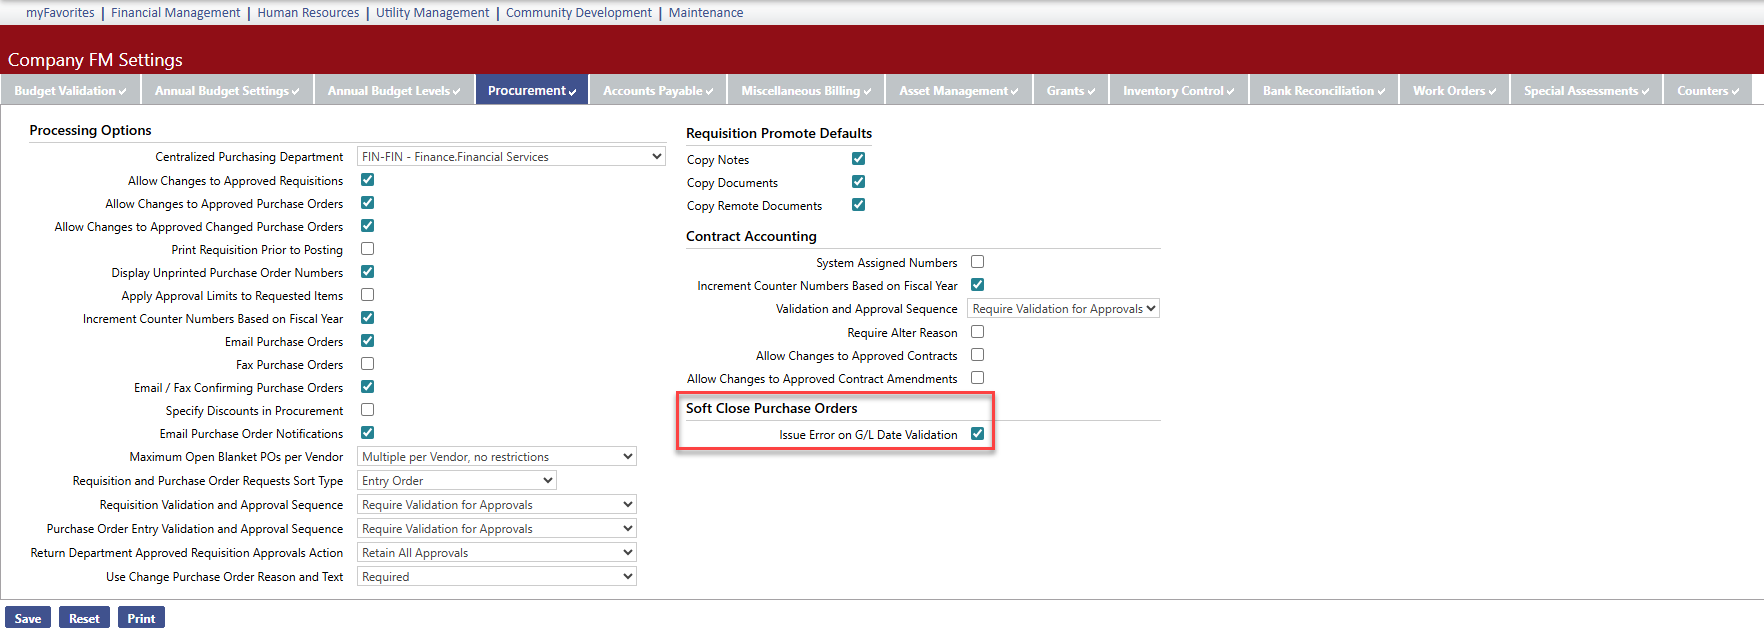Open the Accounts Payable tab
Viewport: 1764px width, 634px height.
click(657, 91)
